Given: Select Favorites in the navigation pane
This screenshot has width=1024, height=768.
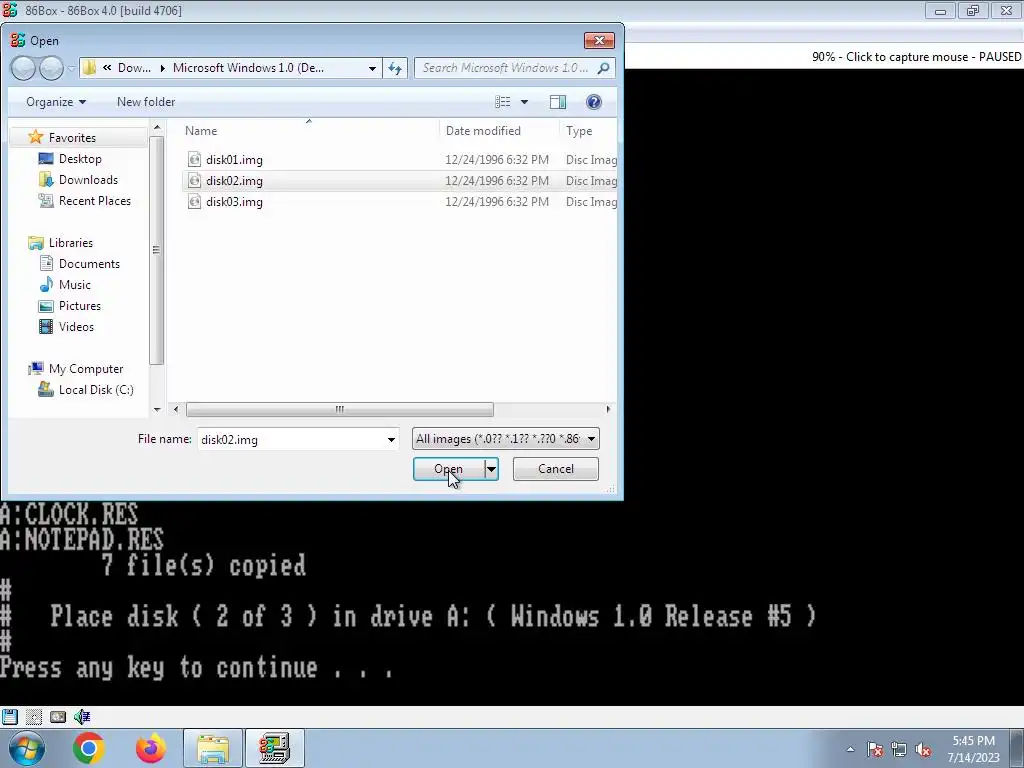Looking at the screenshot, I should pyautogui.click(x=72, y=138).
